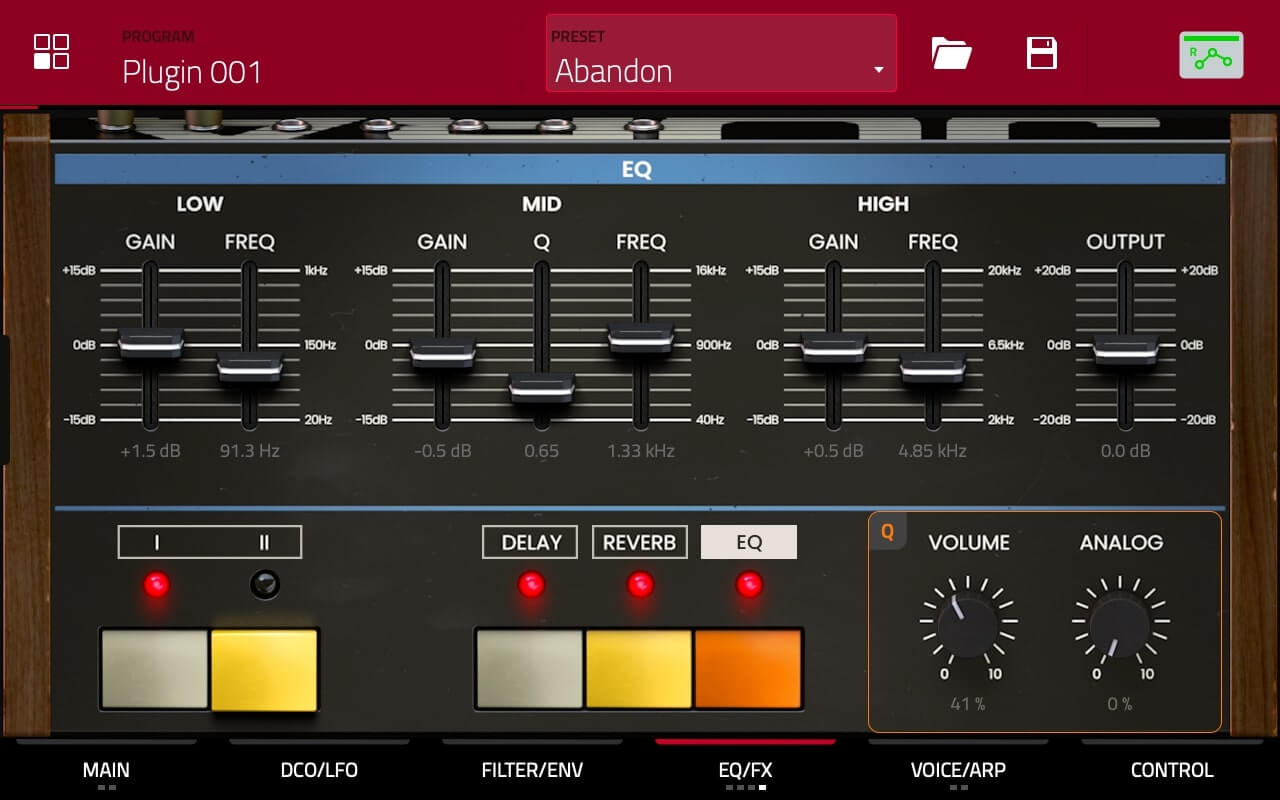
Task: Click the save preset icon
Action: pos(1041,54)
